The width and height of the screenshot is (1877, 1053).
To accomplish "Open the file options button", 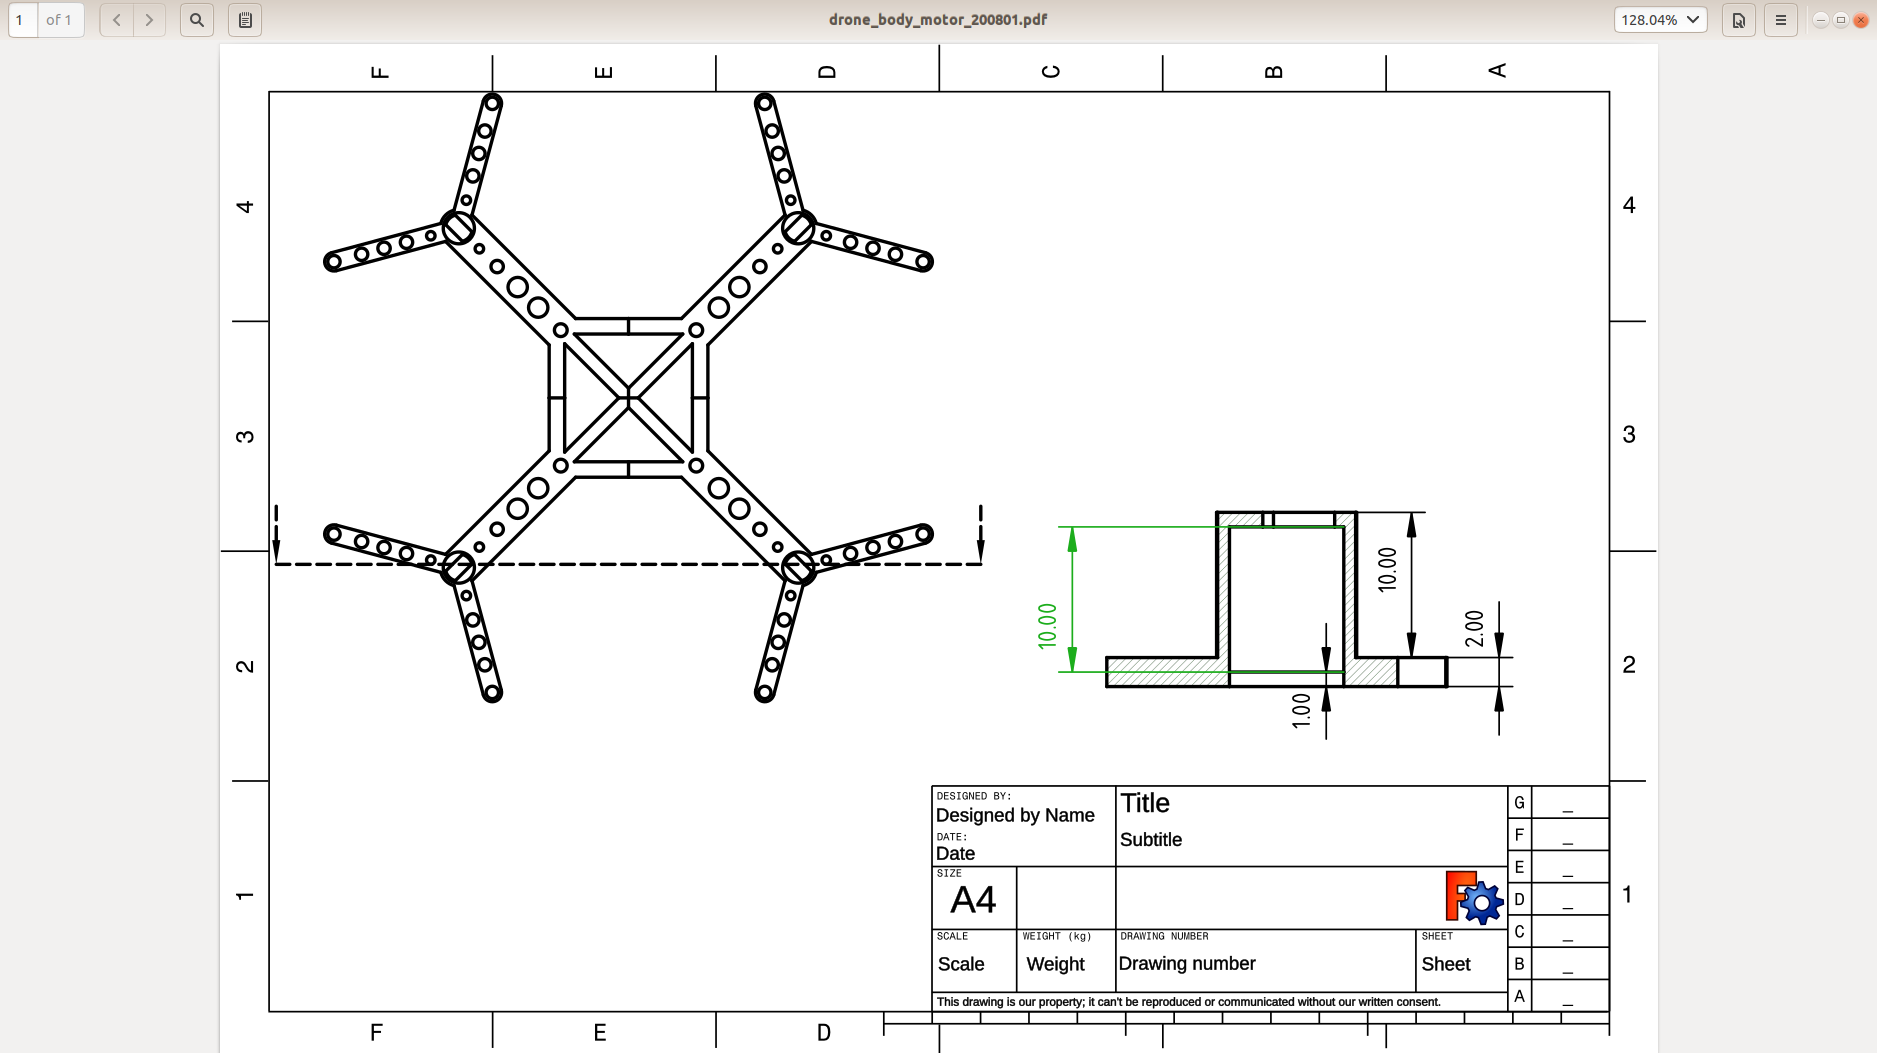I will click(1739, 20).
